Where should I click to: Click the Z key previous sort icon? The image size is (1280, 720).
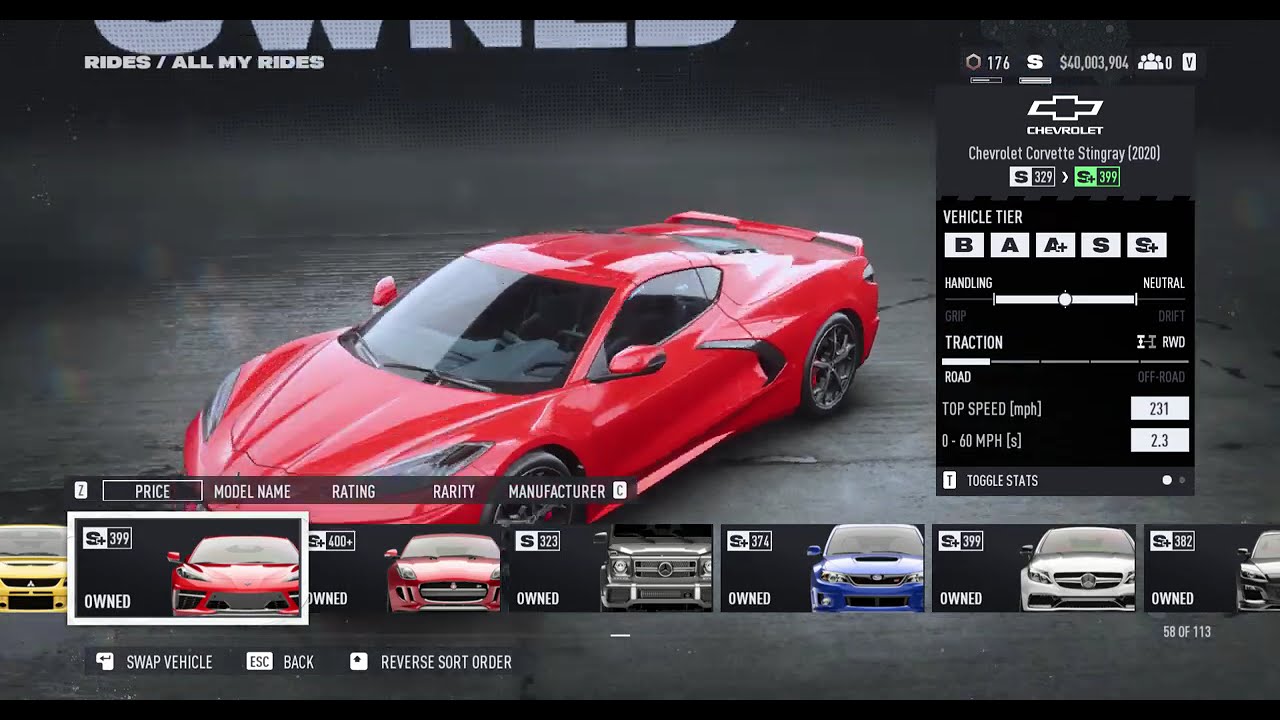[x=81, y=491]
